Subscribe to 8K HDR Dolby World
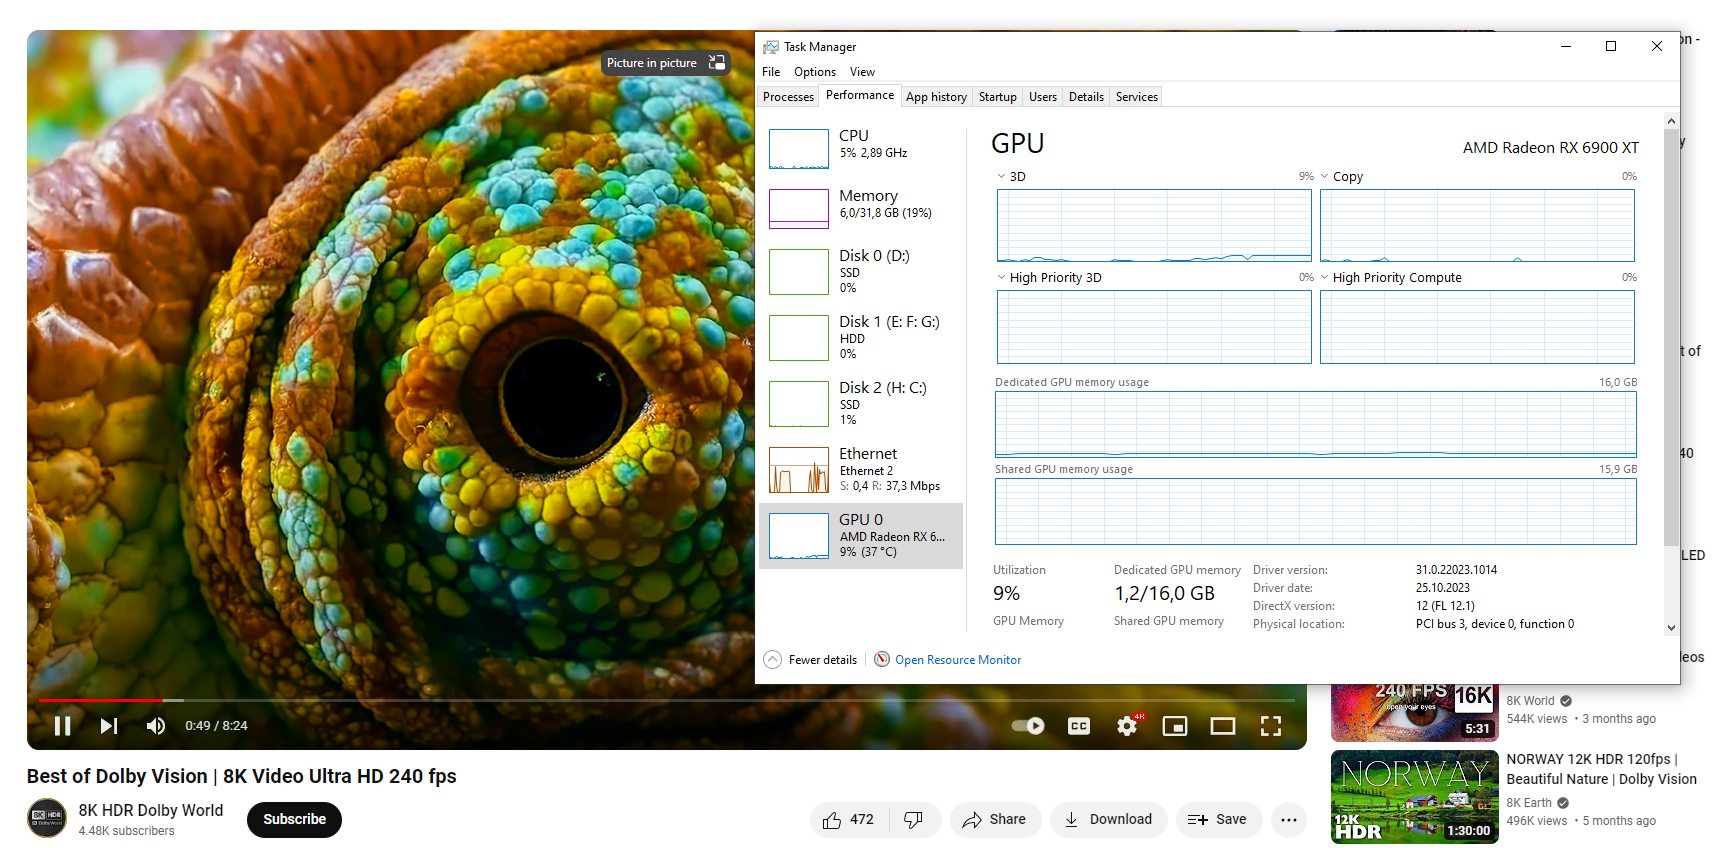Viewport: 1723px width, 848px height. pyautogui.click(x=294, y=820)
